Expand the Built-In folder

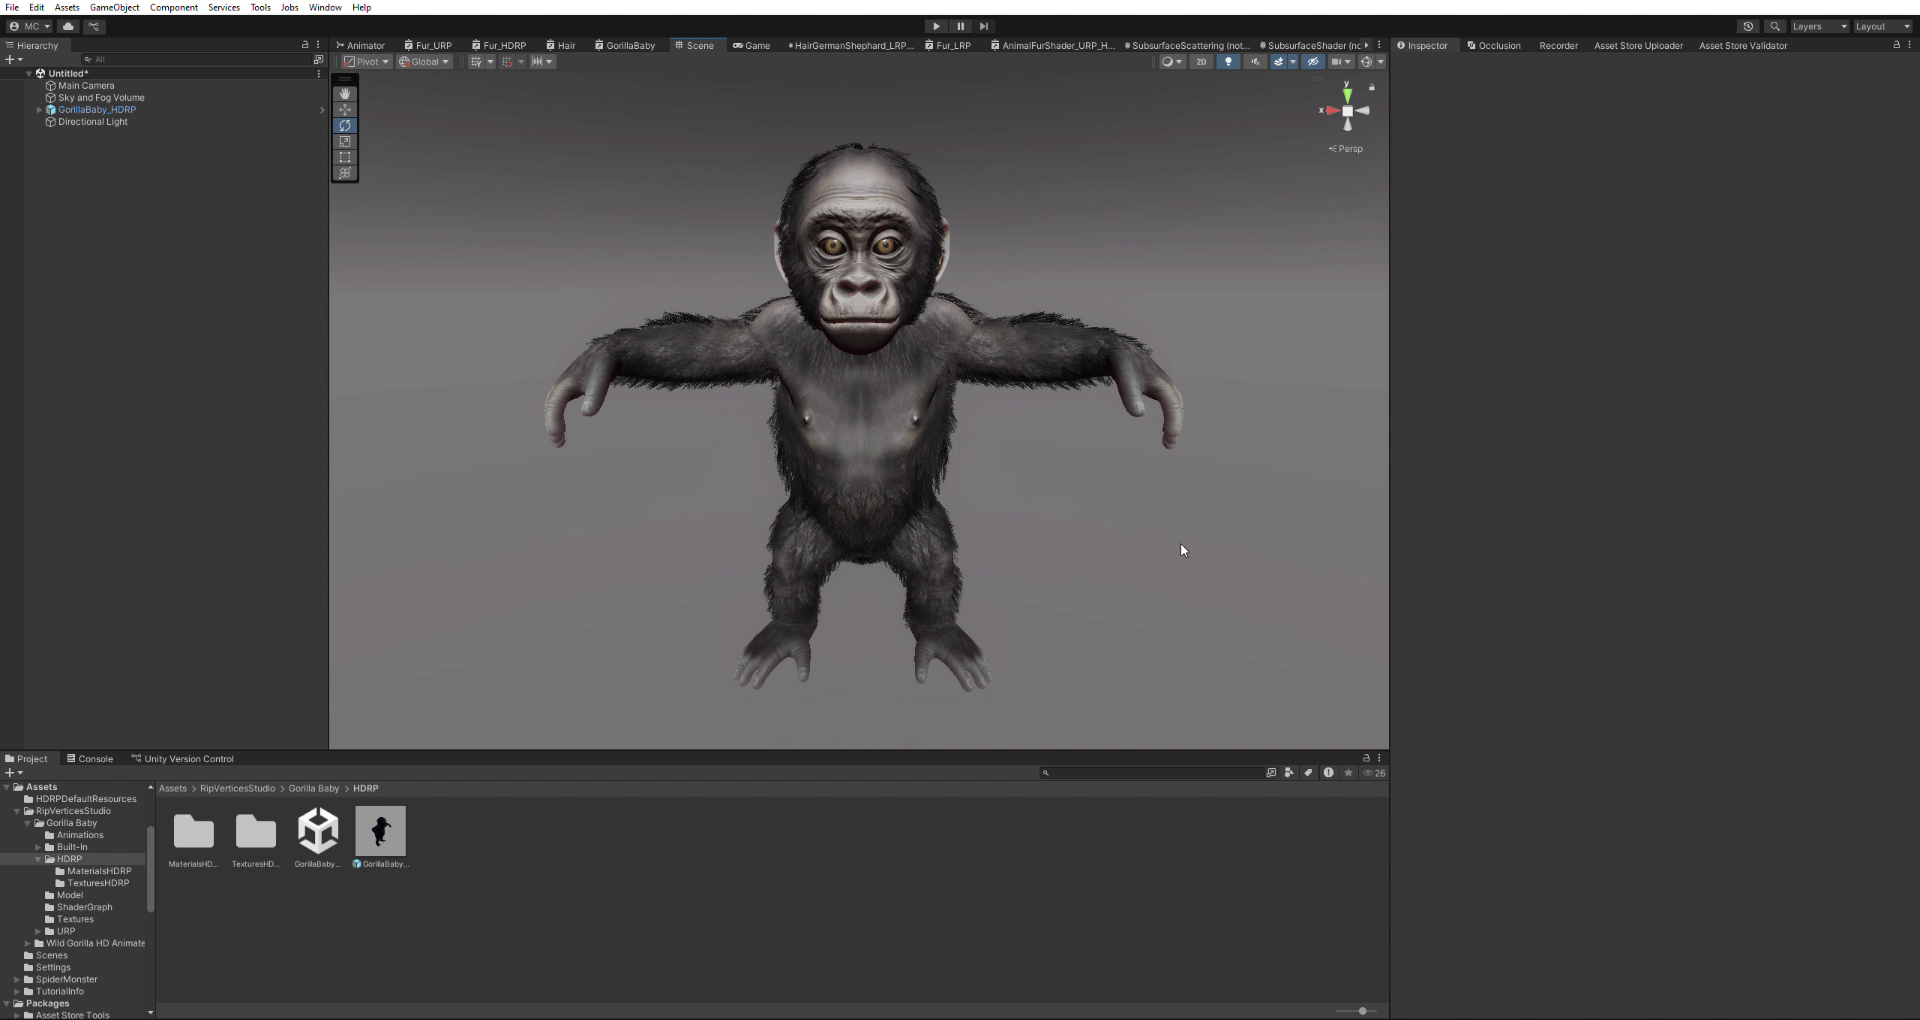click(38, 847)
